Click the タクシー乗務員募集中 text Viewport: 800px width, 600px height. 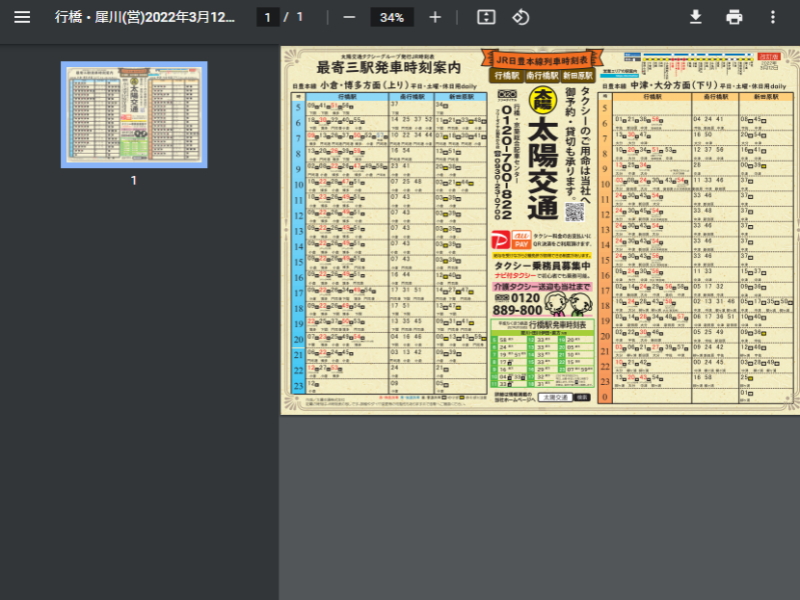[x=542, y=266]
